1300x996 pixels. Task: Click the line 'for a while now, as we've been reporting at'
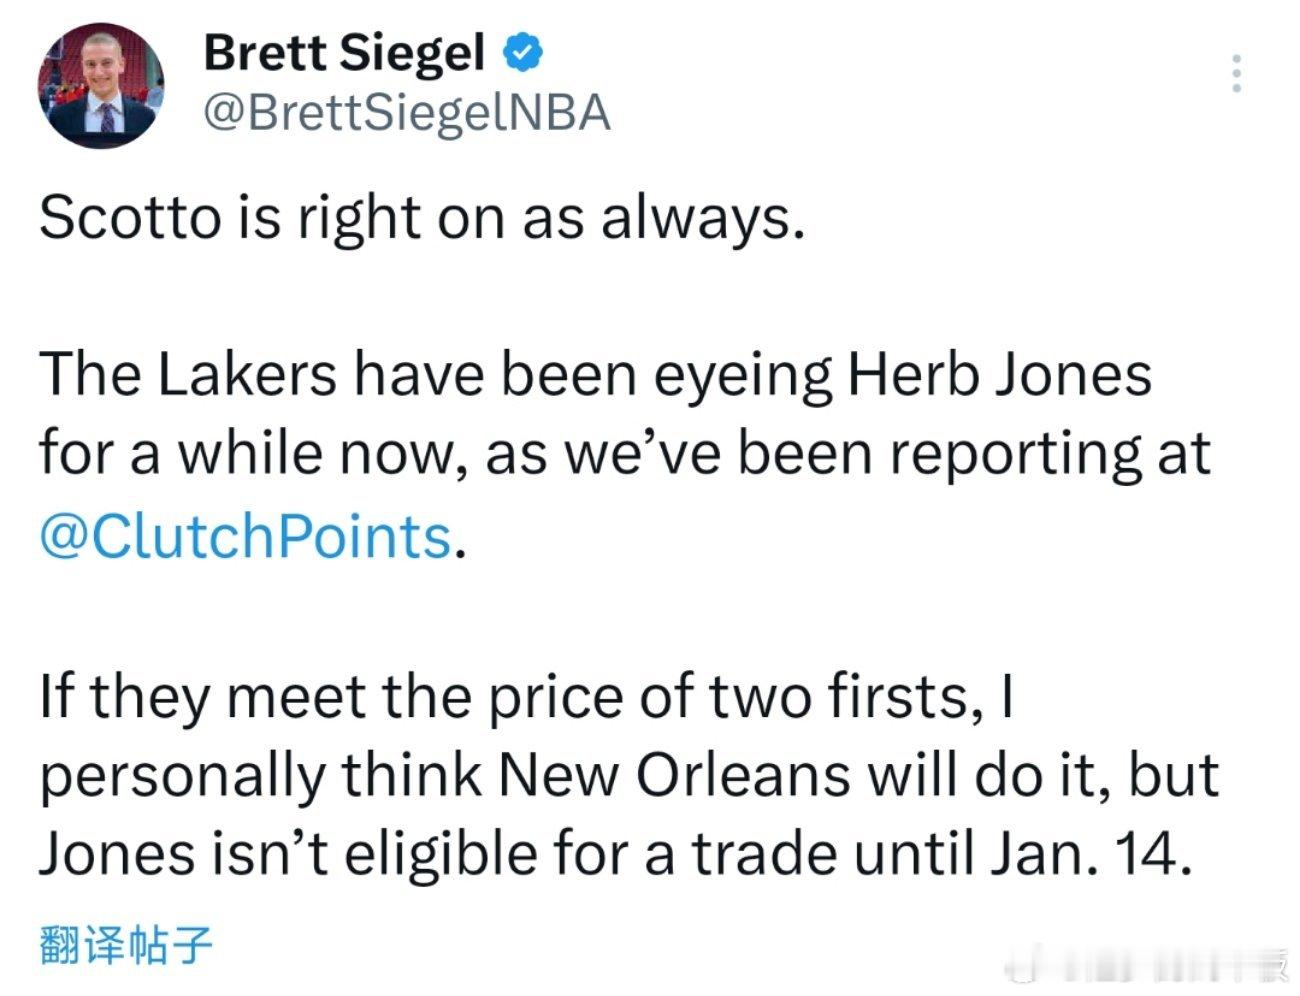pos(624,455)
